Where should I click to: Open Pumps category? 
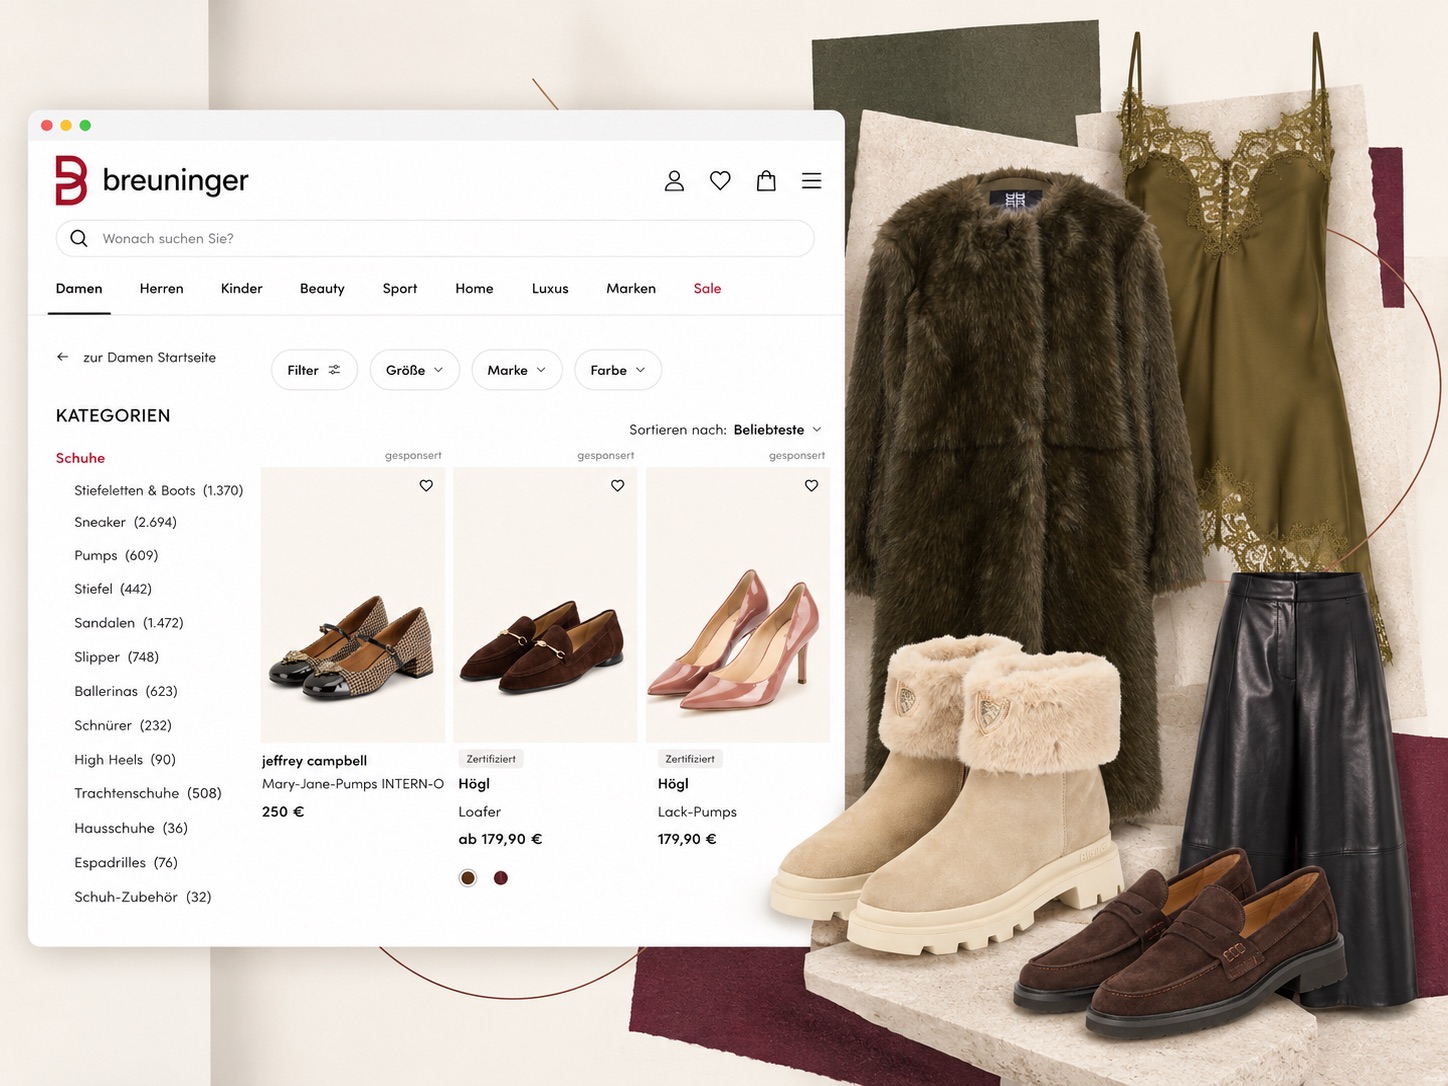pyautogui.click(x=116, y=555)
